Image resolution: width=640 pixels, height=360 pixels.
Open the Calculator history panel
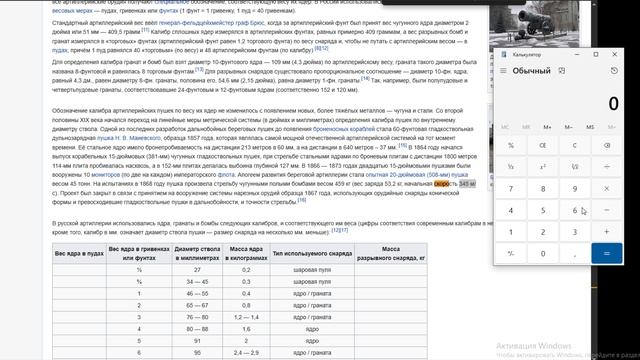(614, 71)
